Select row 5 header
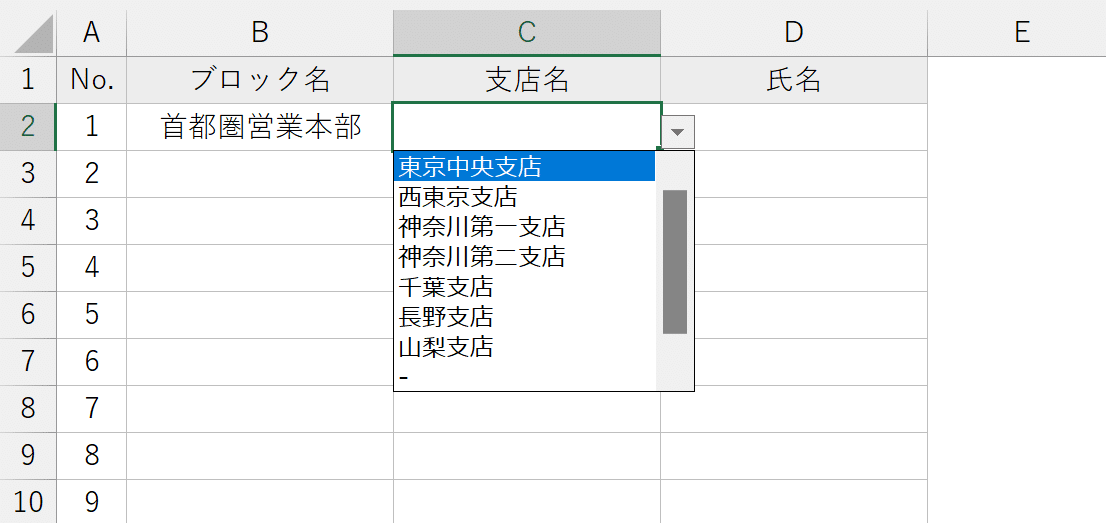 28,267
